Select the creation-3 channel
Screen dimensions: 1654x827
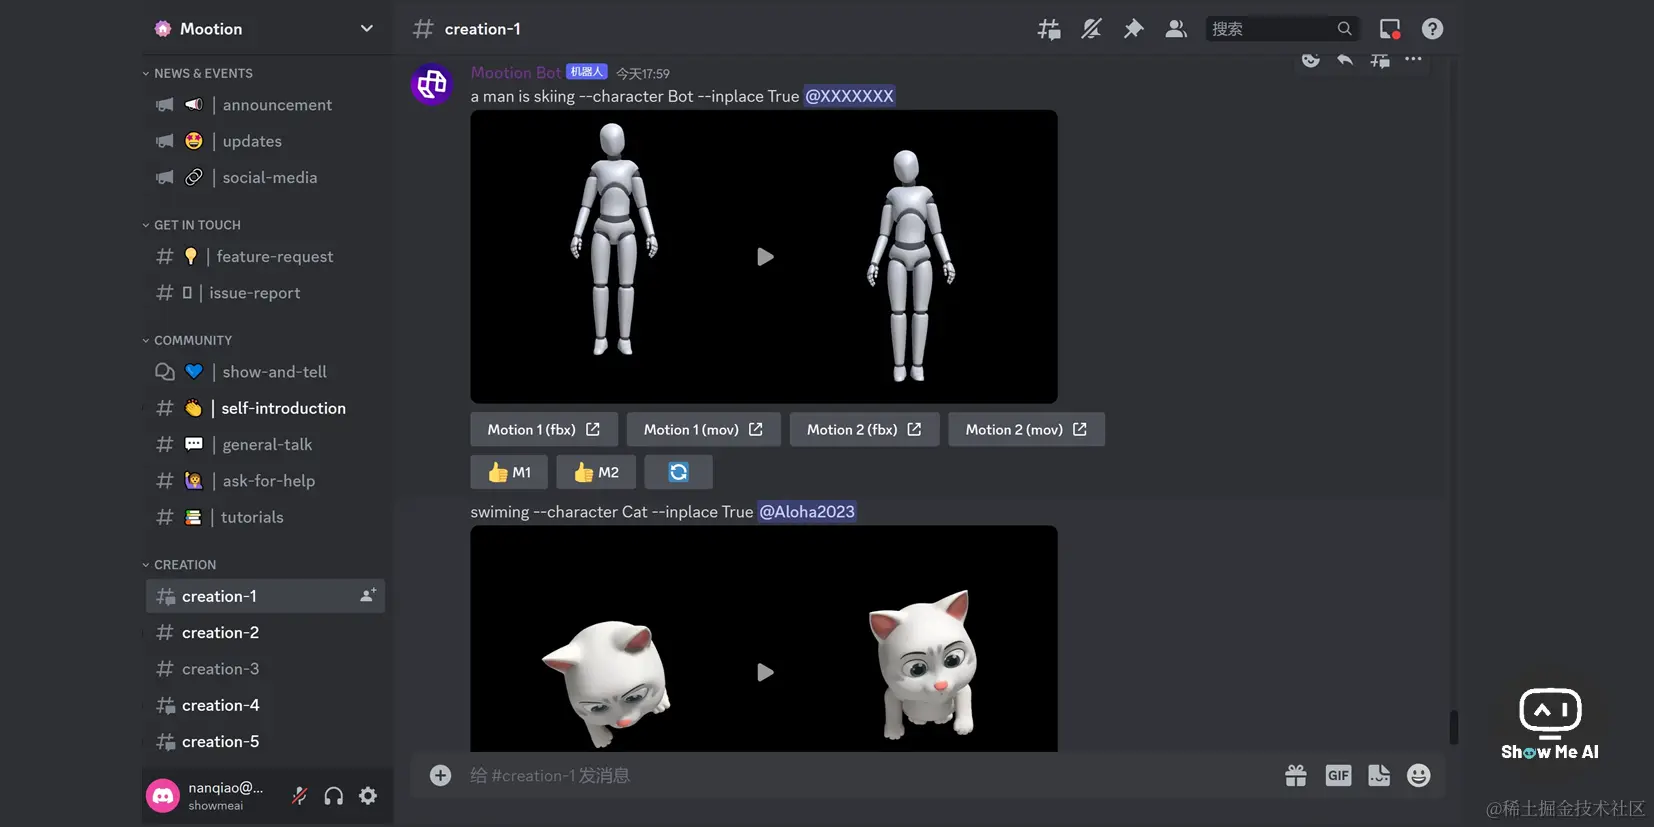(265, 669)
